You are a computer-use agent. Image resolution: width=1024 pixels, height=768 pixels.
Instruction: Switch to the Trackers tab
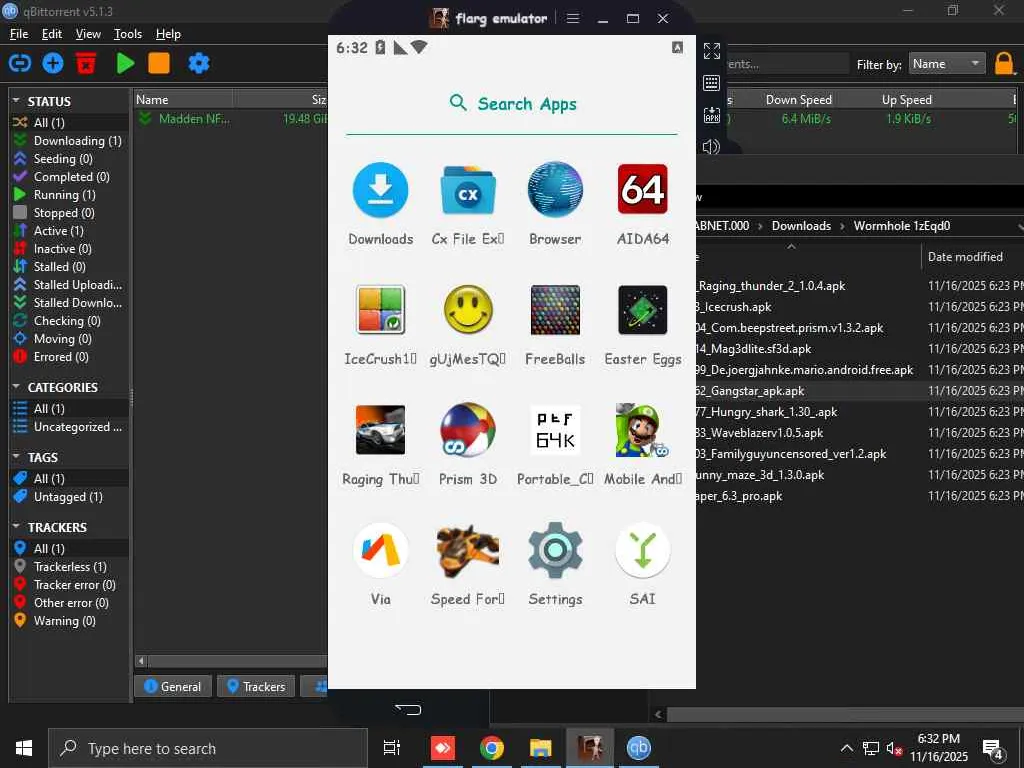click(x=256, y=686)
